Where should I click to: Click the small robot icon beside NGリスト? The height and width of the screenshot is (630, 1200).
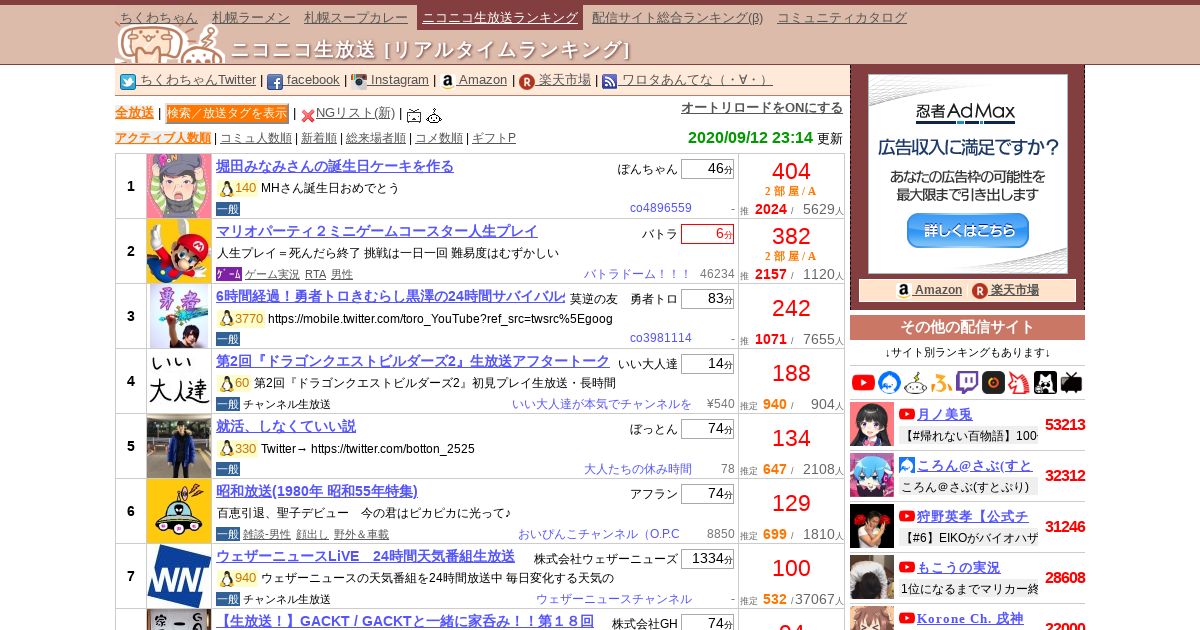(x=434, y=115)
